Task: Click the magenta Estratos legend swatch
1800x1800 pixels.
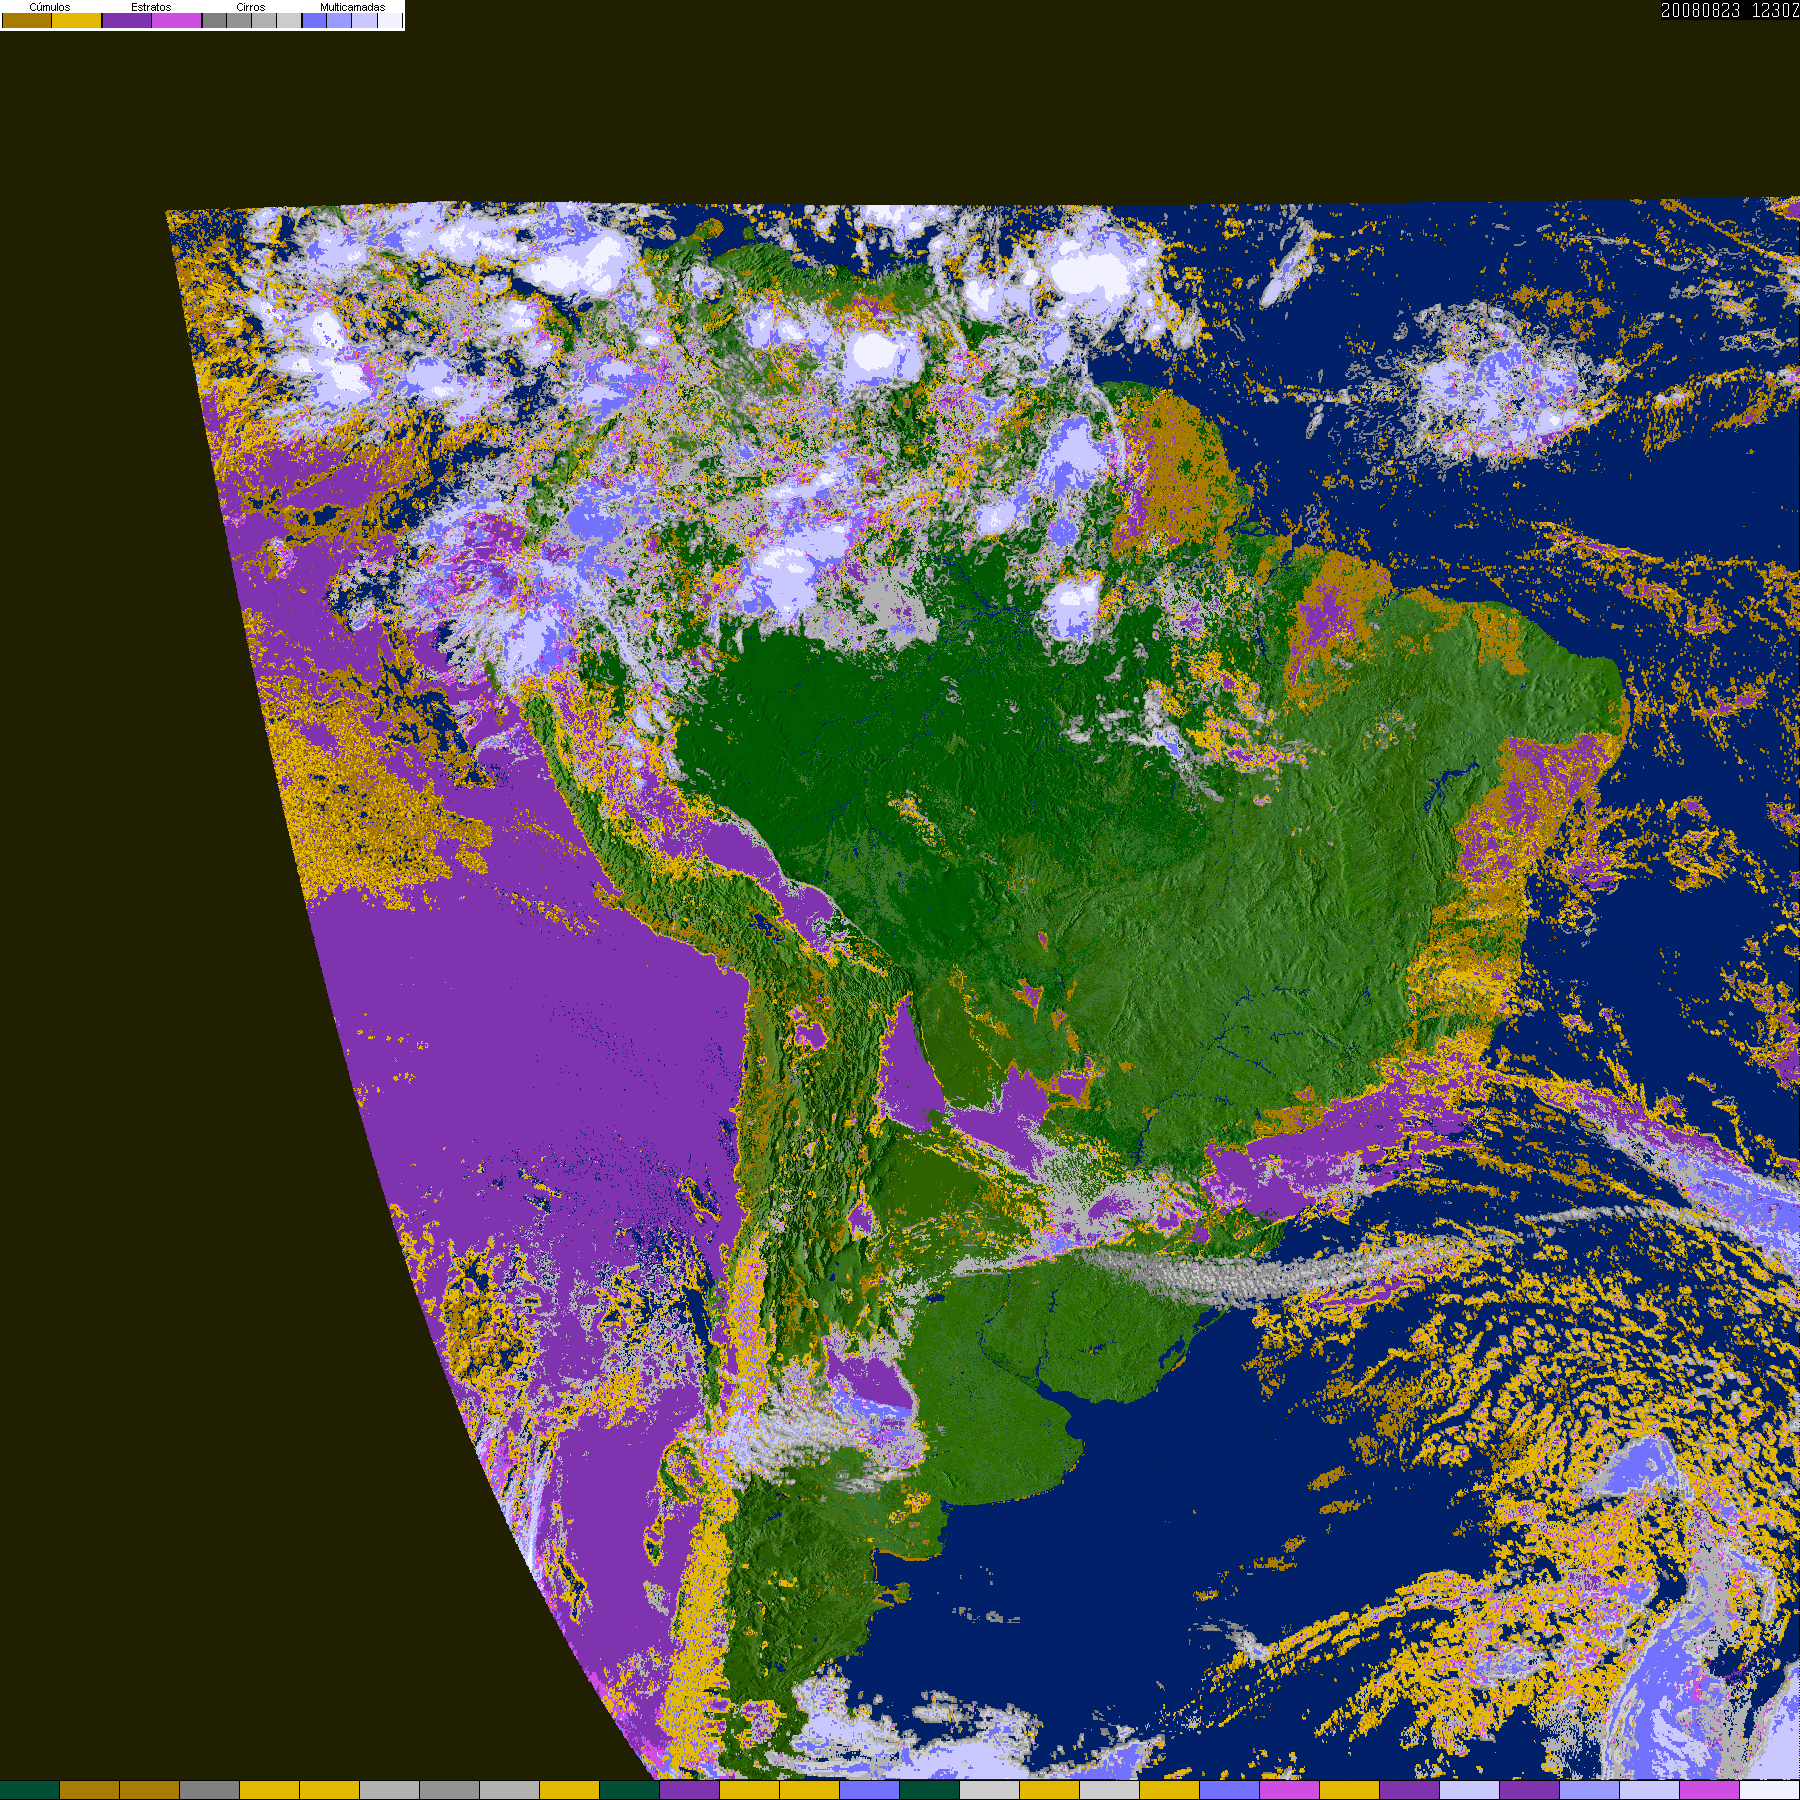Action: click(x=177, y=20)
